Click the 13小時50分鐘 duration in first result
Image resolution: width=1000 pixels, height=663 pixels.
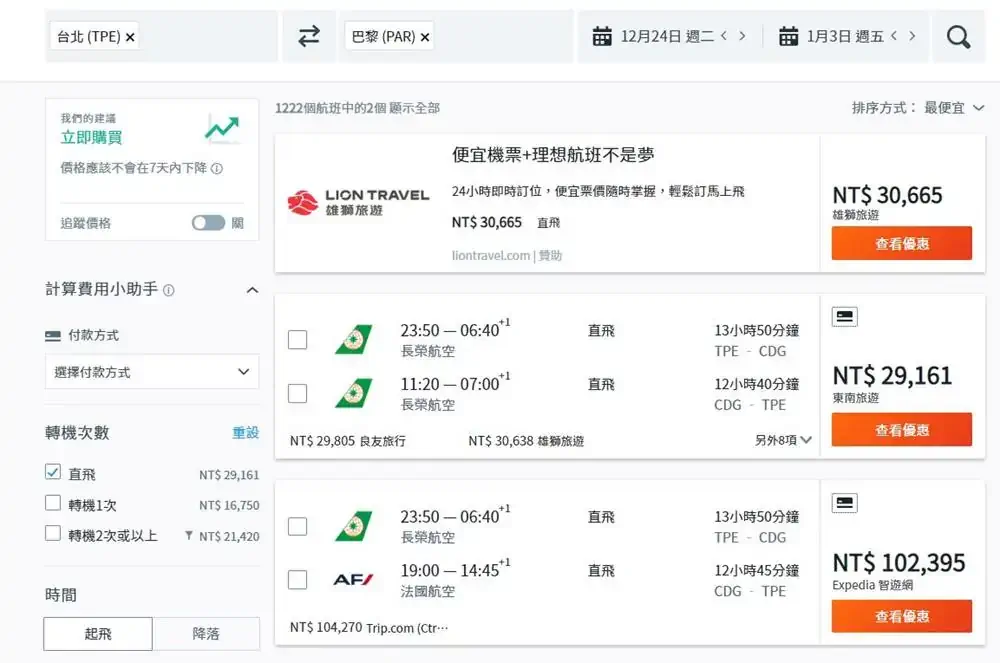[756, 330]
